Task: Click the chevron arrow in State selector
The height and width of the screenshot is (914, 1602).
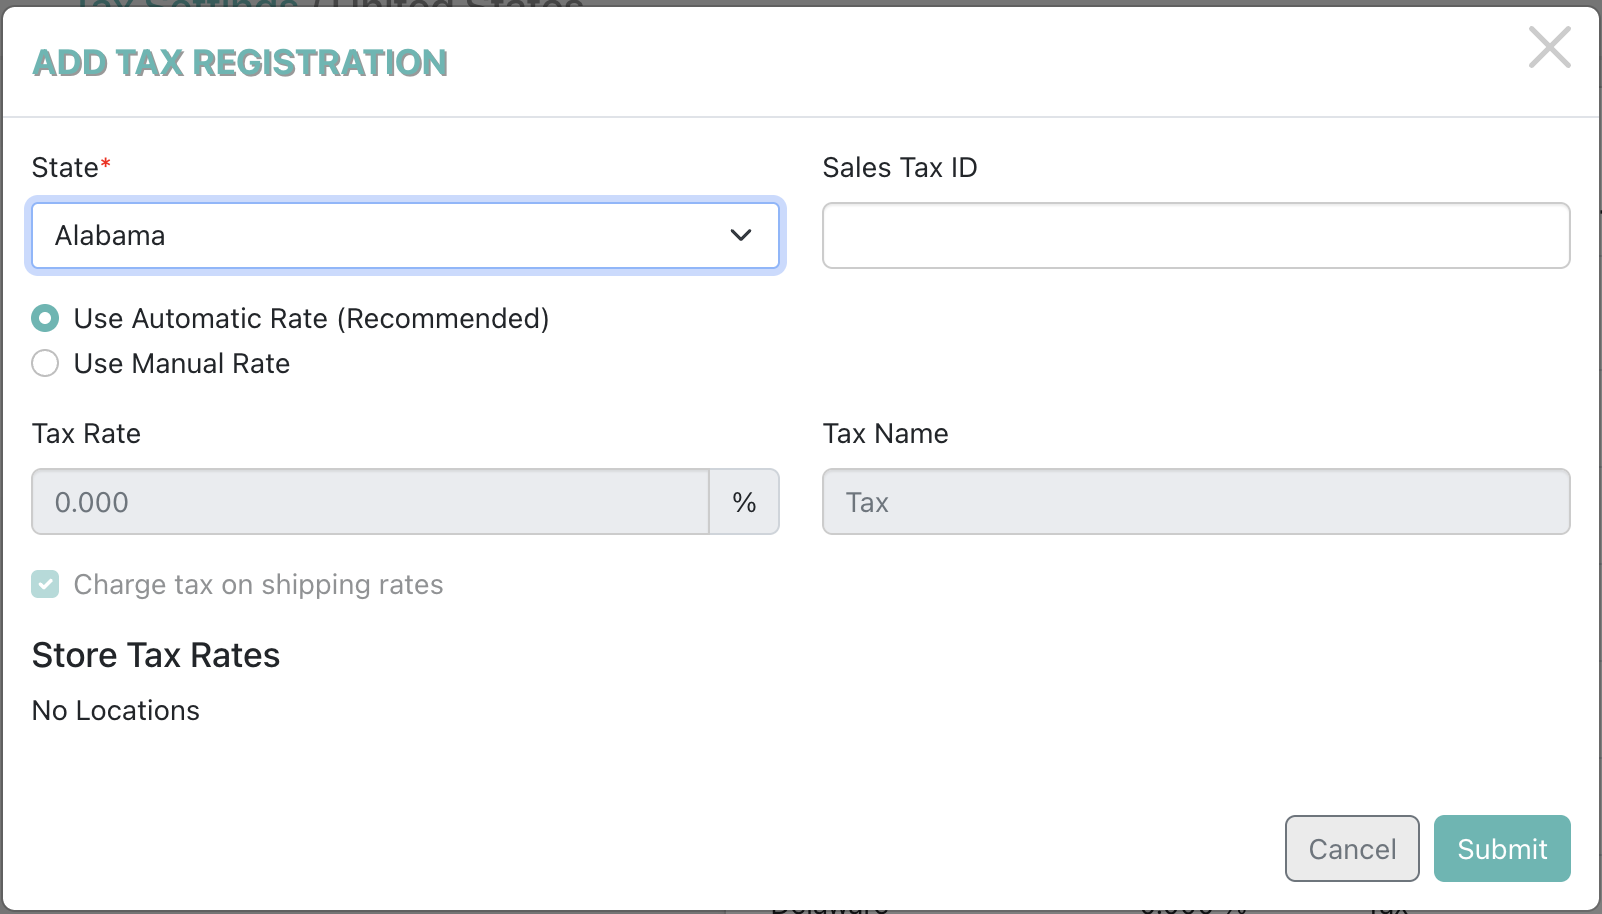Action: coord(740,236)
